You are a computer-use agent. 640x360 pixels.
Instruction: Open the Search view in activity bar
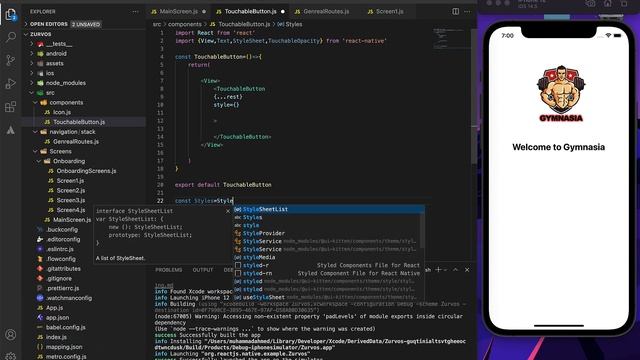(x=11, y=37)
